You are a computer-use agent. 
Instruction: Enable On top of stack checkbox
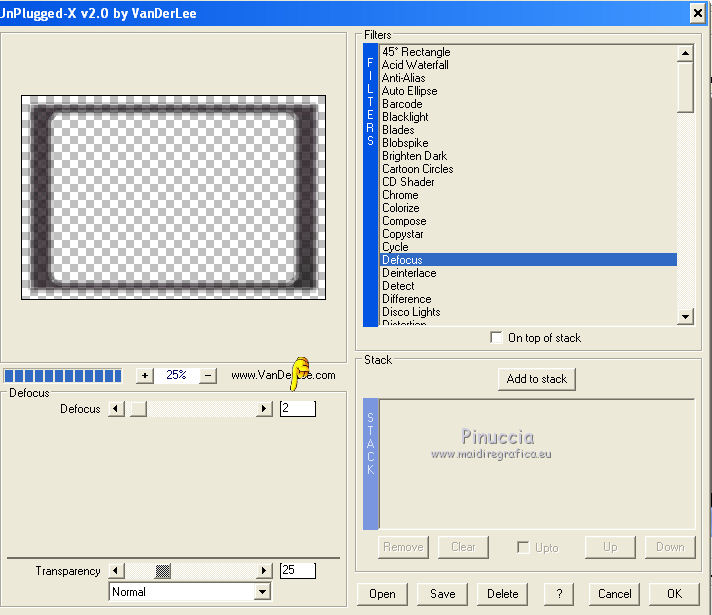(496, 337)
